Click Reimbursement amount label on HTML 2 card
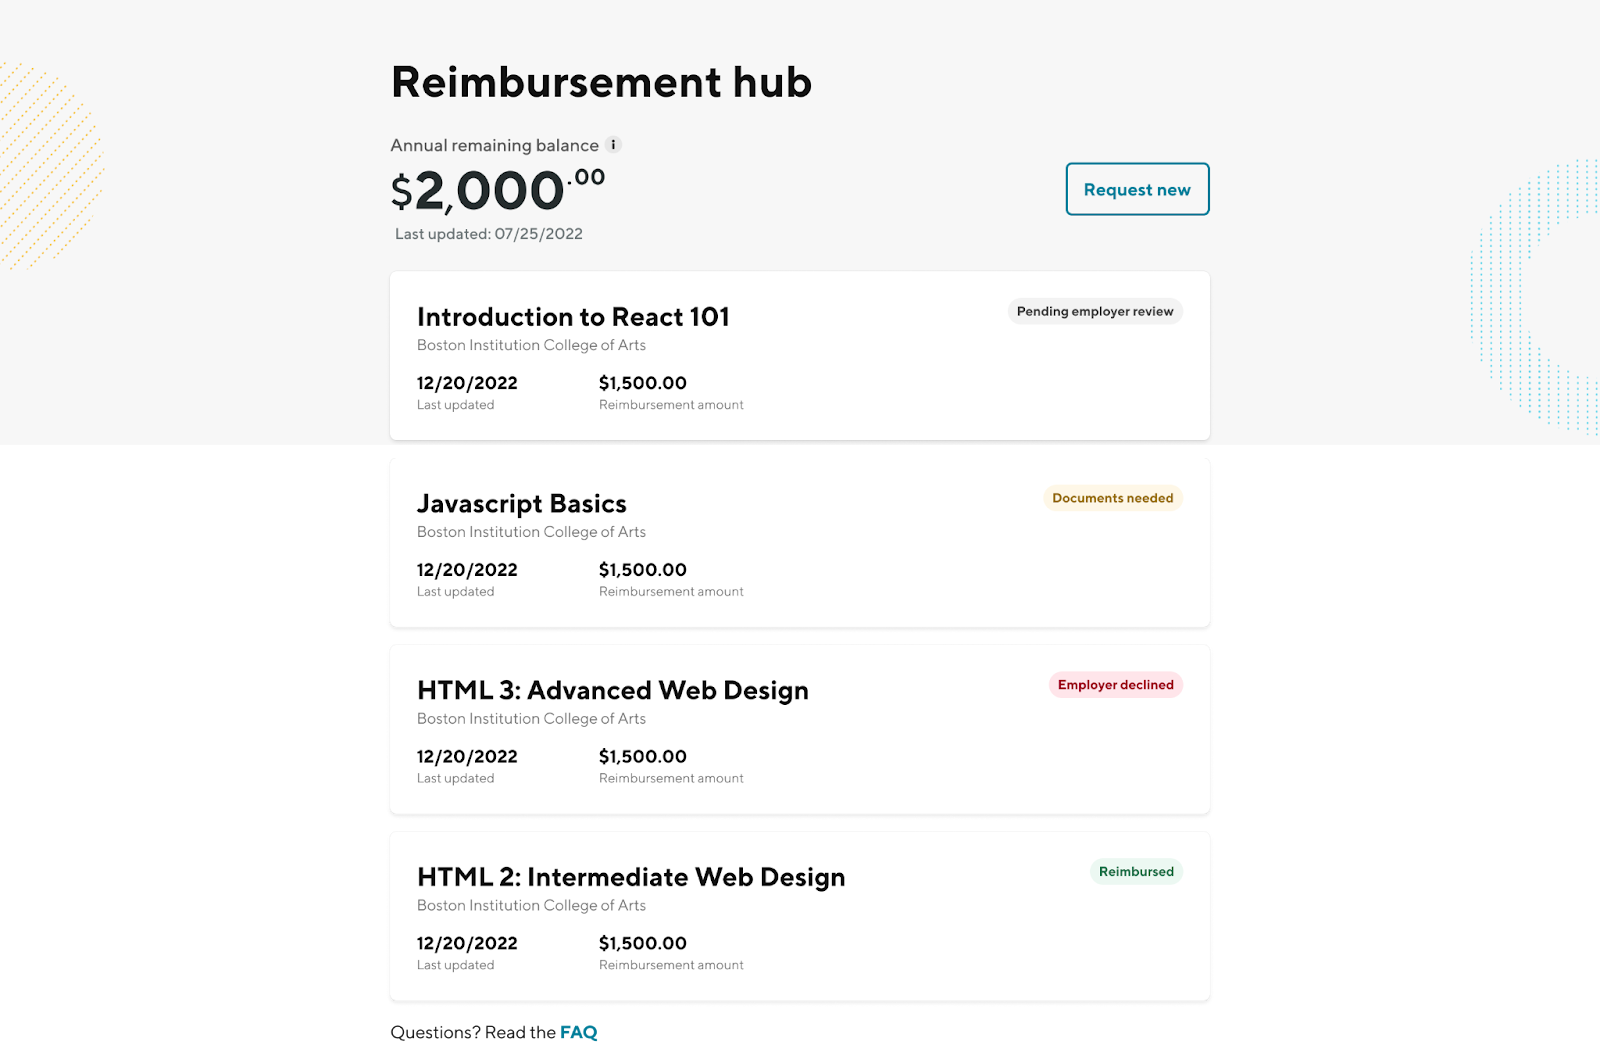The image size is (1600, 1045). [671, 965]
